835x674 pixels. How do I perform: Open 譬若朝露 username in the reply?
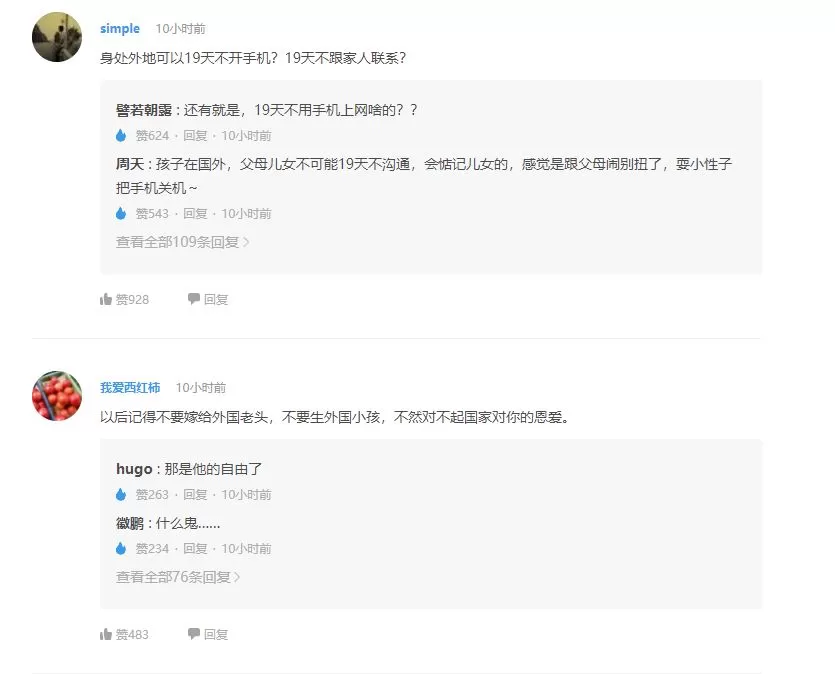click(144, 110)
